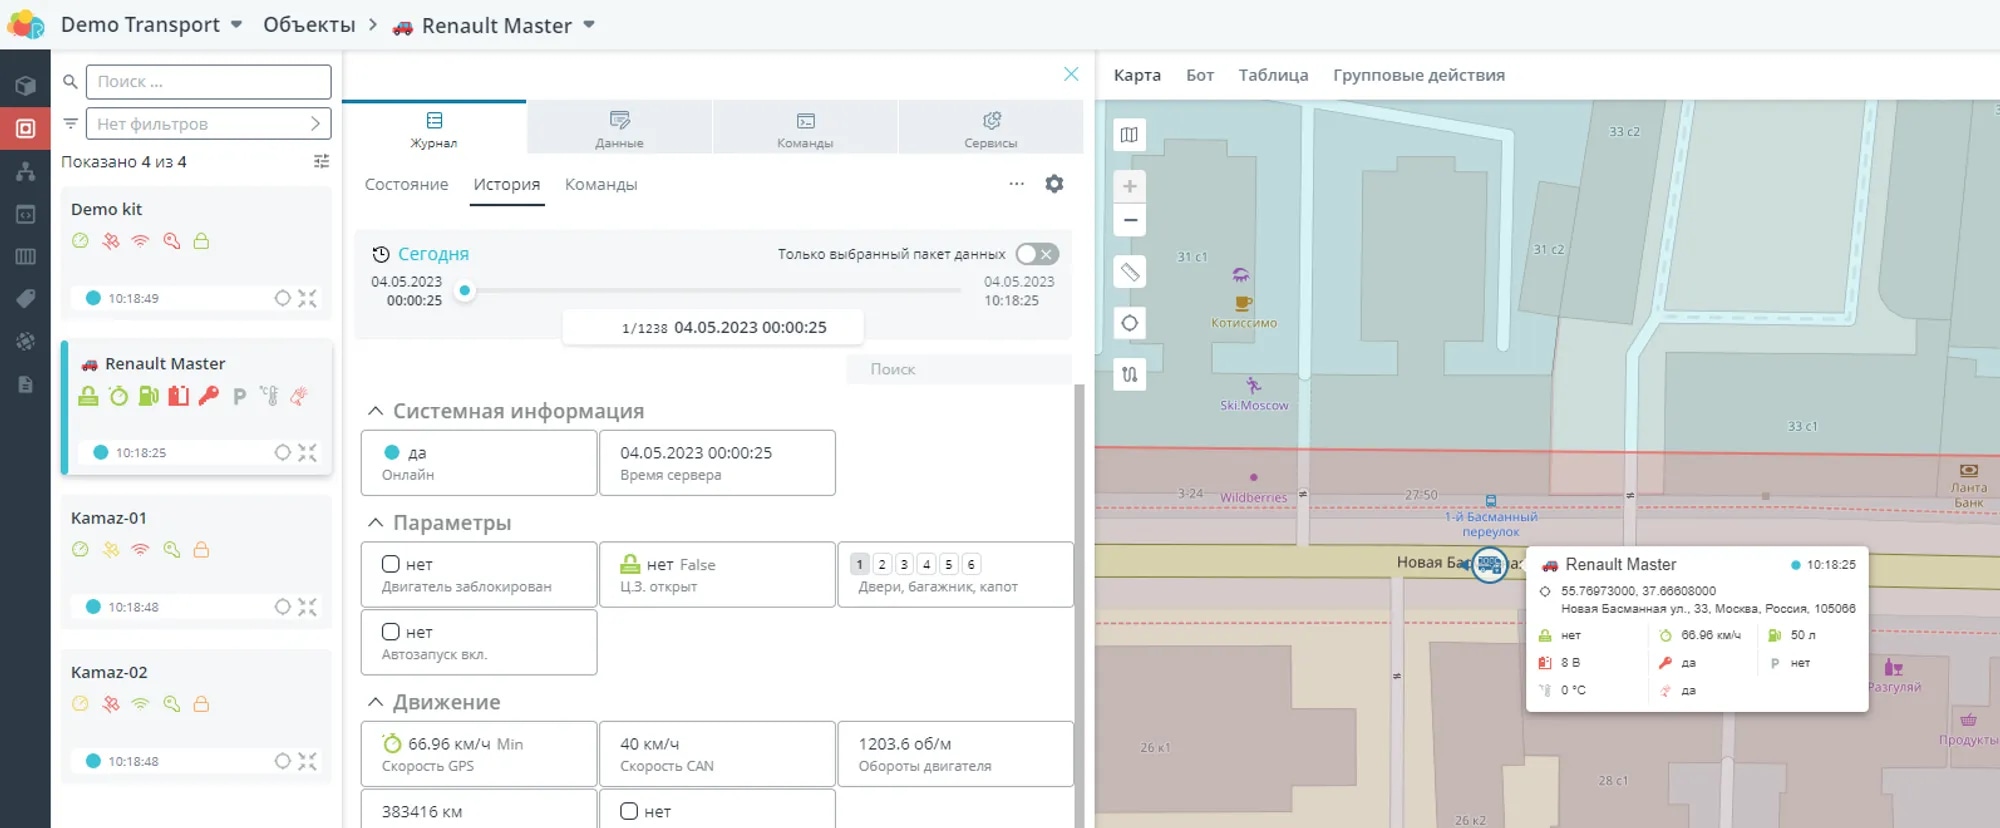2000x828 pixels.
Task: Check the 'Двигатель заблокирован' checkbox
Action: click(391, 564)
